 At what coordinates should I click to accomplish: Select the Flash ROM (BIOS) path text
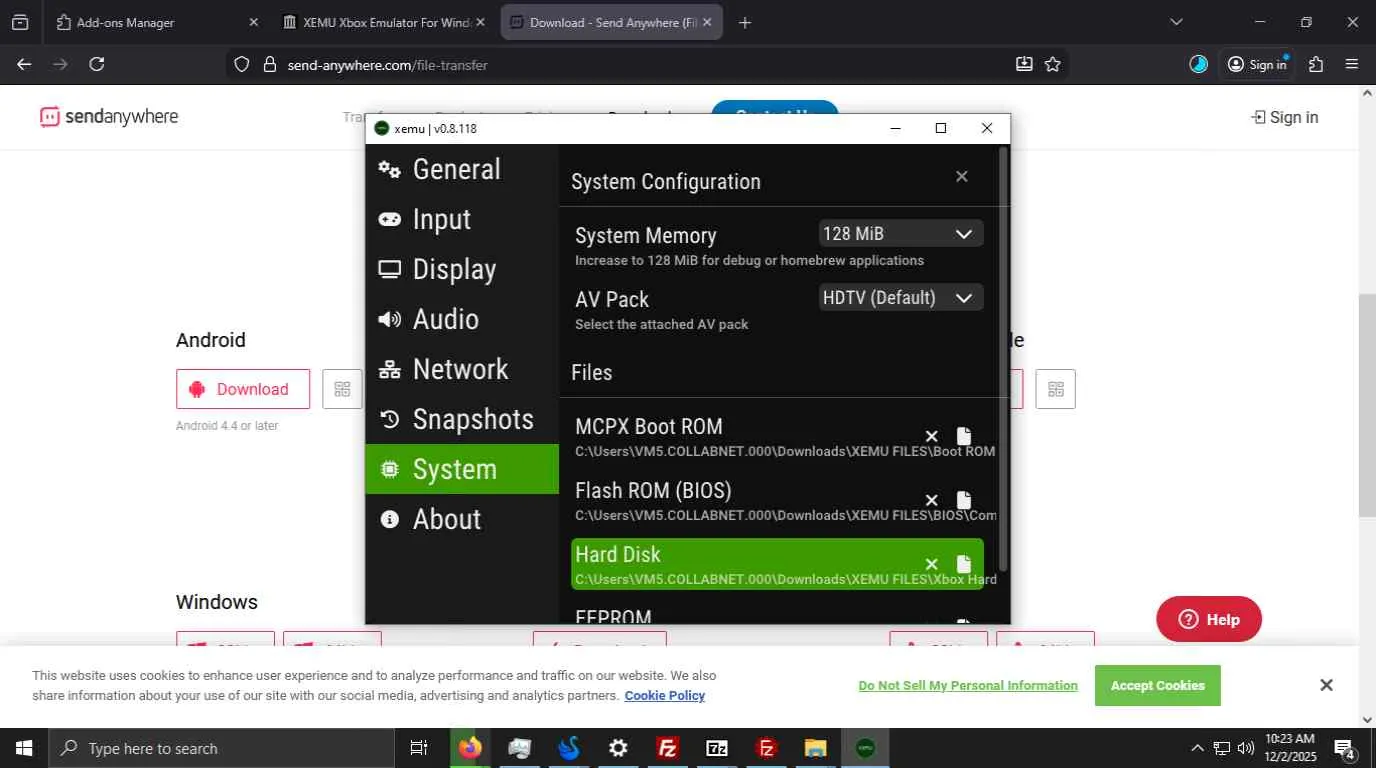click(785, 515)
